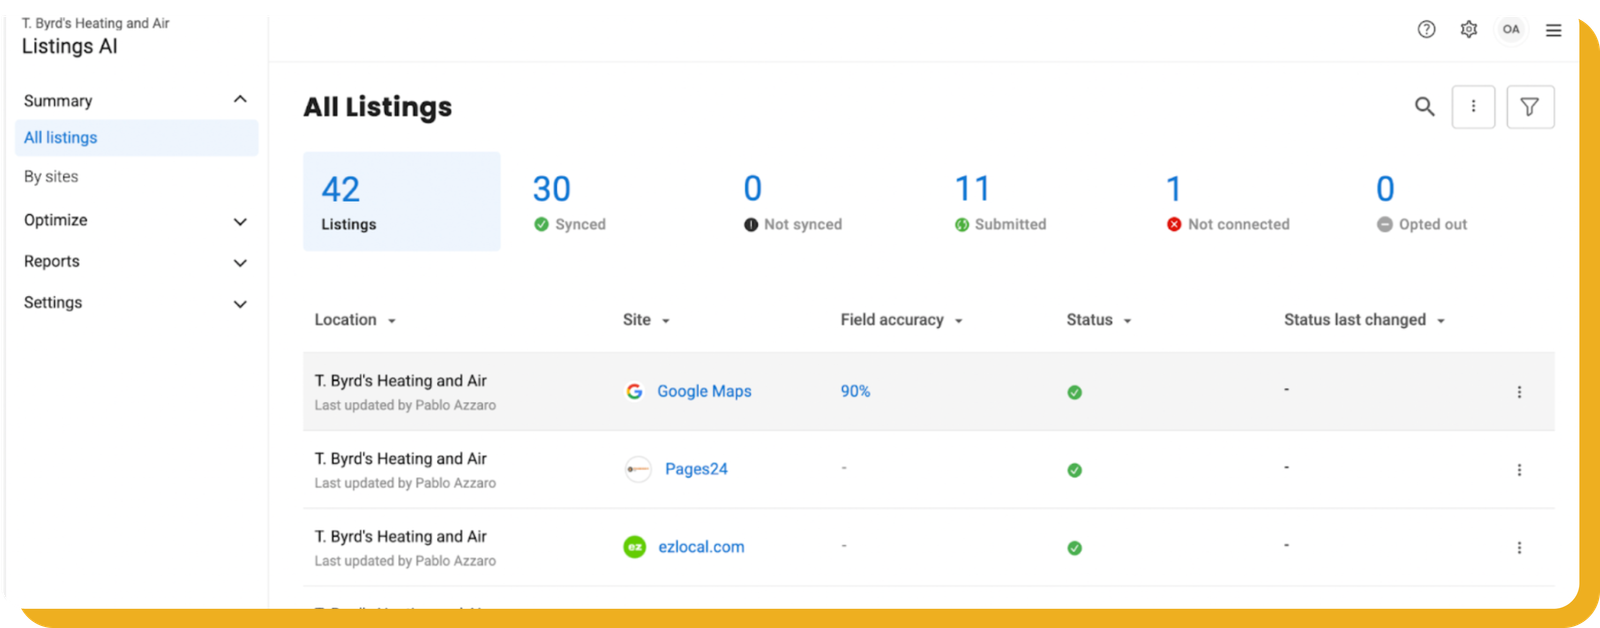Select By sites in the sidebar
Viewport: 1600px width, 628px height.
51,177
